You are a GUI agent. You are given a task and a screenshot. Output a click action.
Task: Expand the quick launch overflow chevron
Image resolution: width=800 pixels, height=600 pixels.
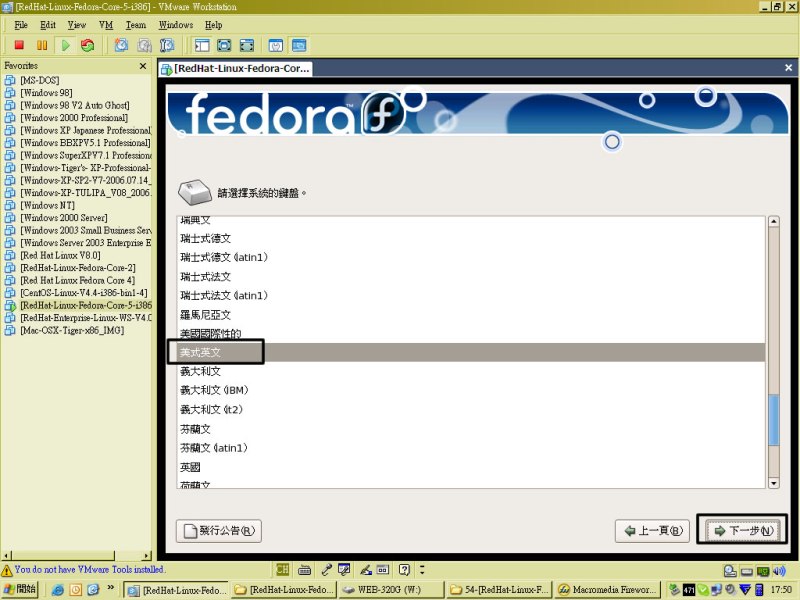[x=111, y=588]
